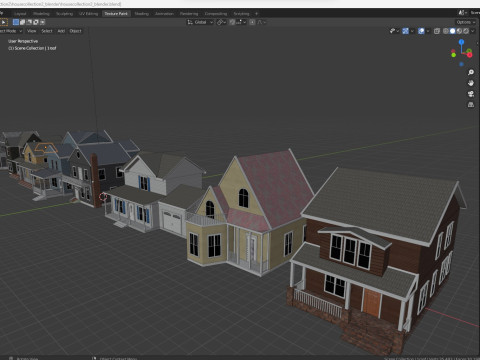Click the red X axis on the navigation gizmo

470,55
